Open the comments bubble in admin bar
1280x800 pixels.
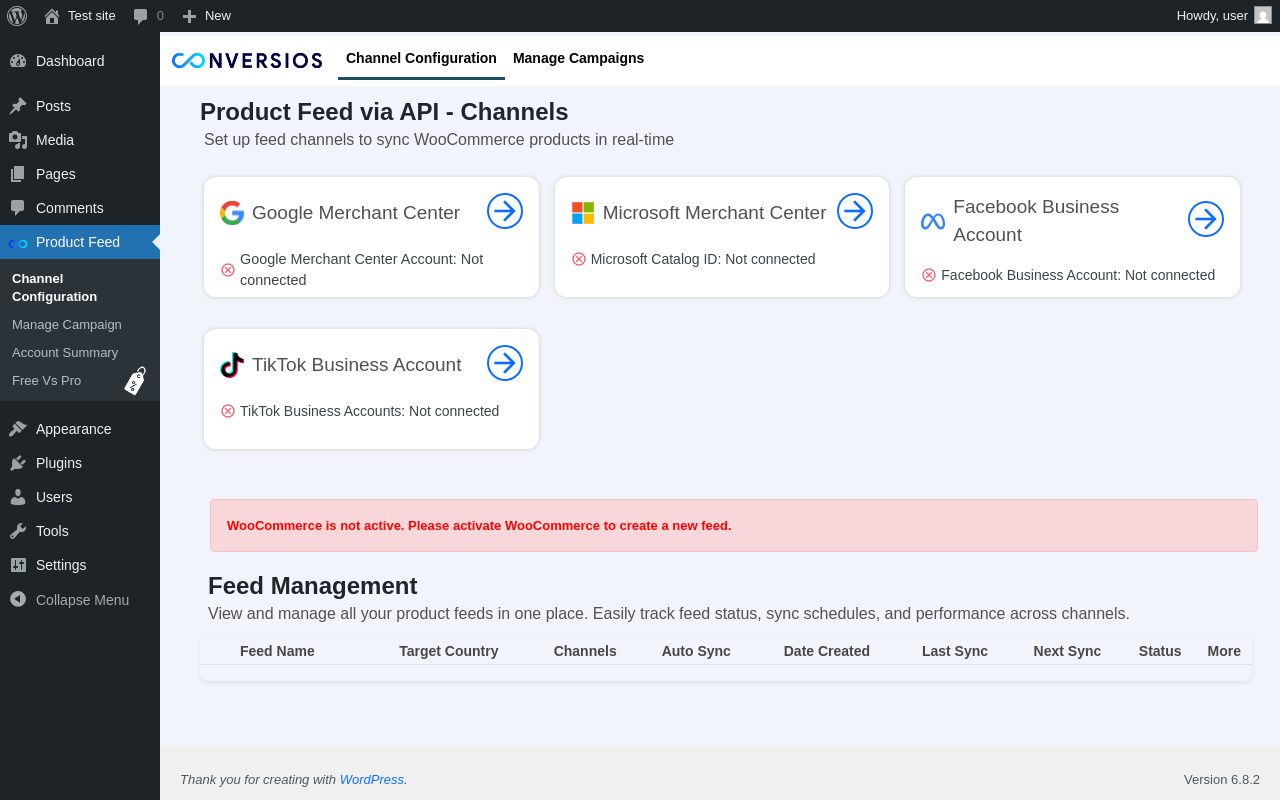coord(148,16)
